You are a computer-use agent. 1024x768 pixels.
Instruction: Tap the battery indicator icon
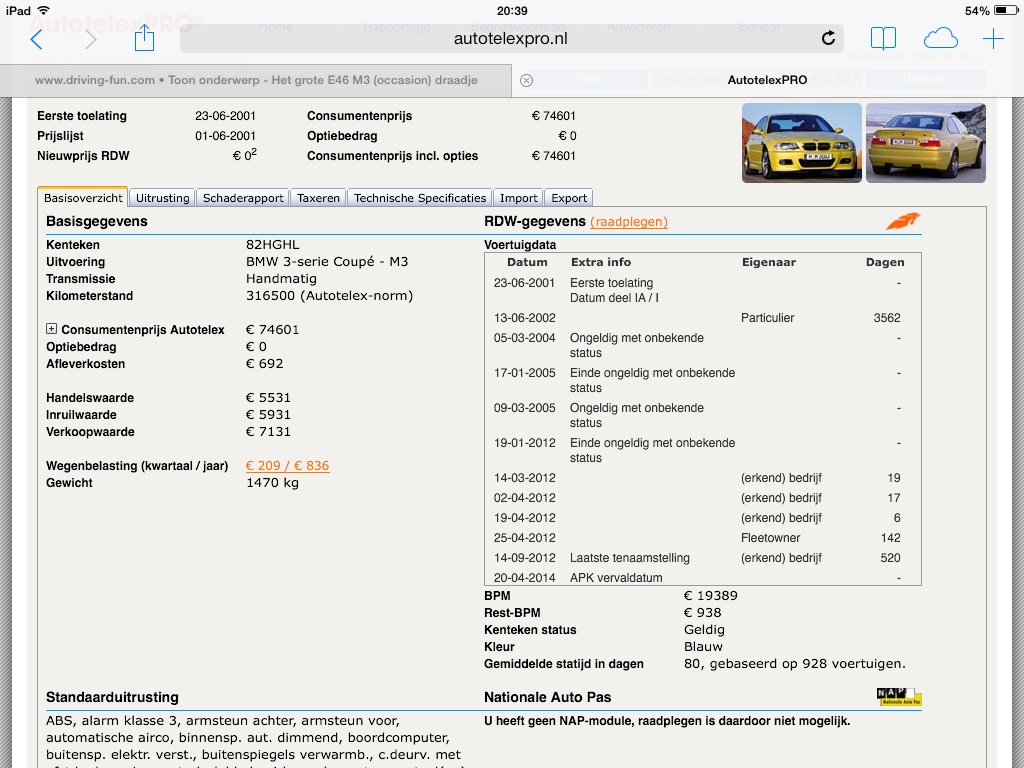1006,10
